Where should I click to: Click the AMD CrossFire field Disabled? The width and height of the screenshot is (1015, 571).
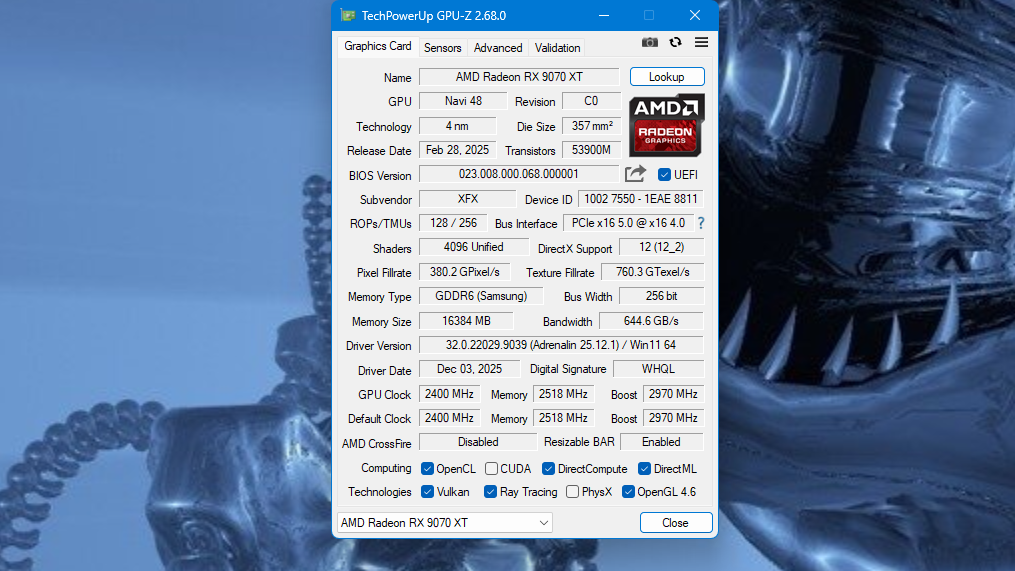coord(478,442)
